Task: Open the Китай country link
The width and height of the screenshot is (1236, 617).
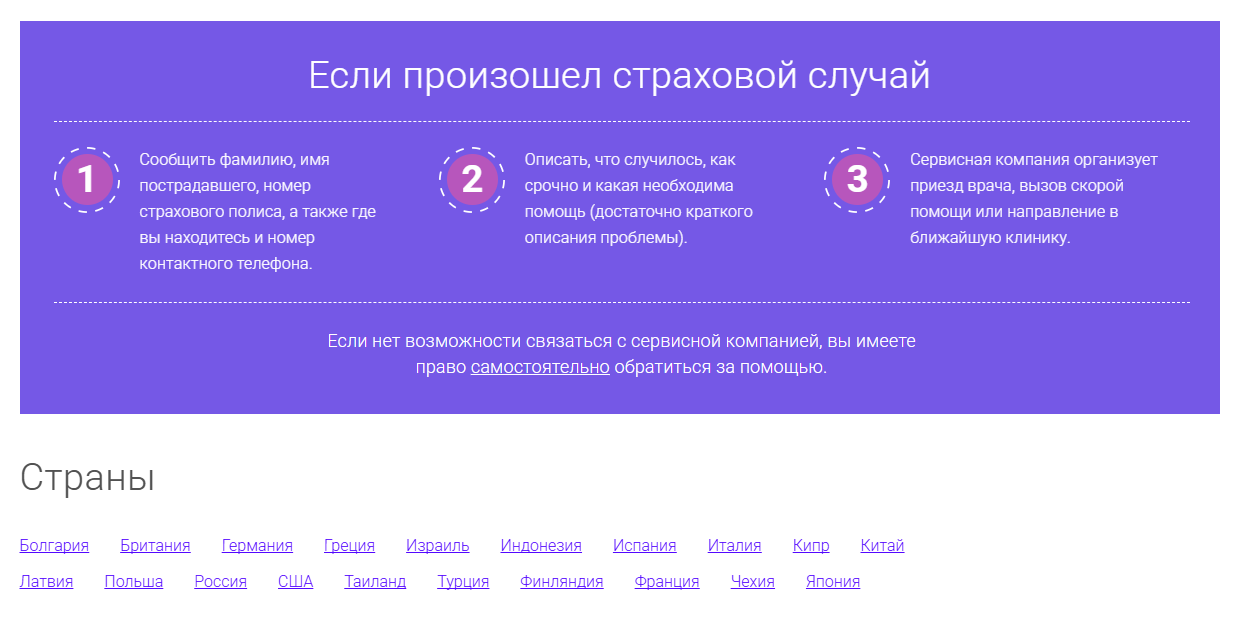Action: click(x=883, y=545)
